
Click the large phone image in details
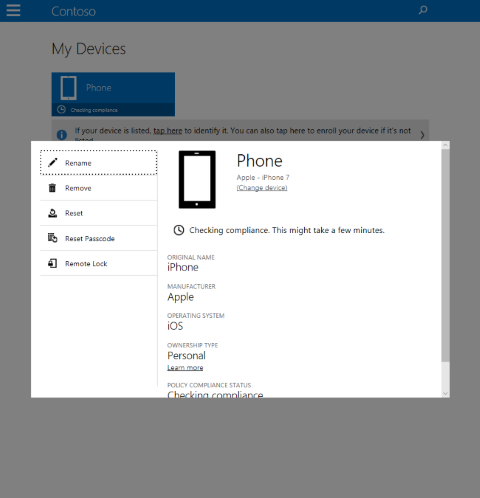click(x=197, y=180)
